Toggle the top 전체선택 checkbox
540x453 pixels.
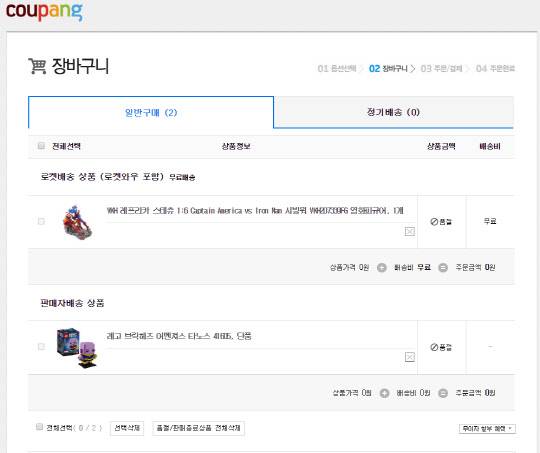coord(41,146)
